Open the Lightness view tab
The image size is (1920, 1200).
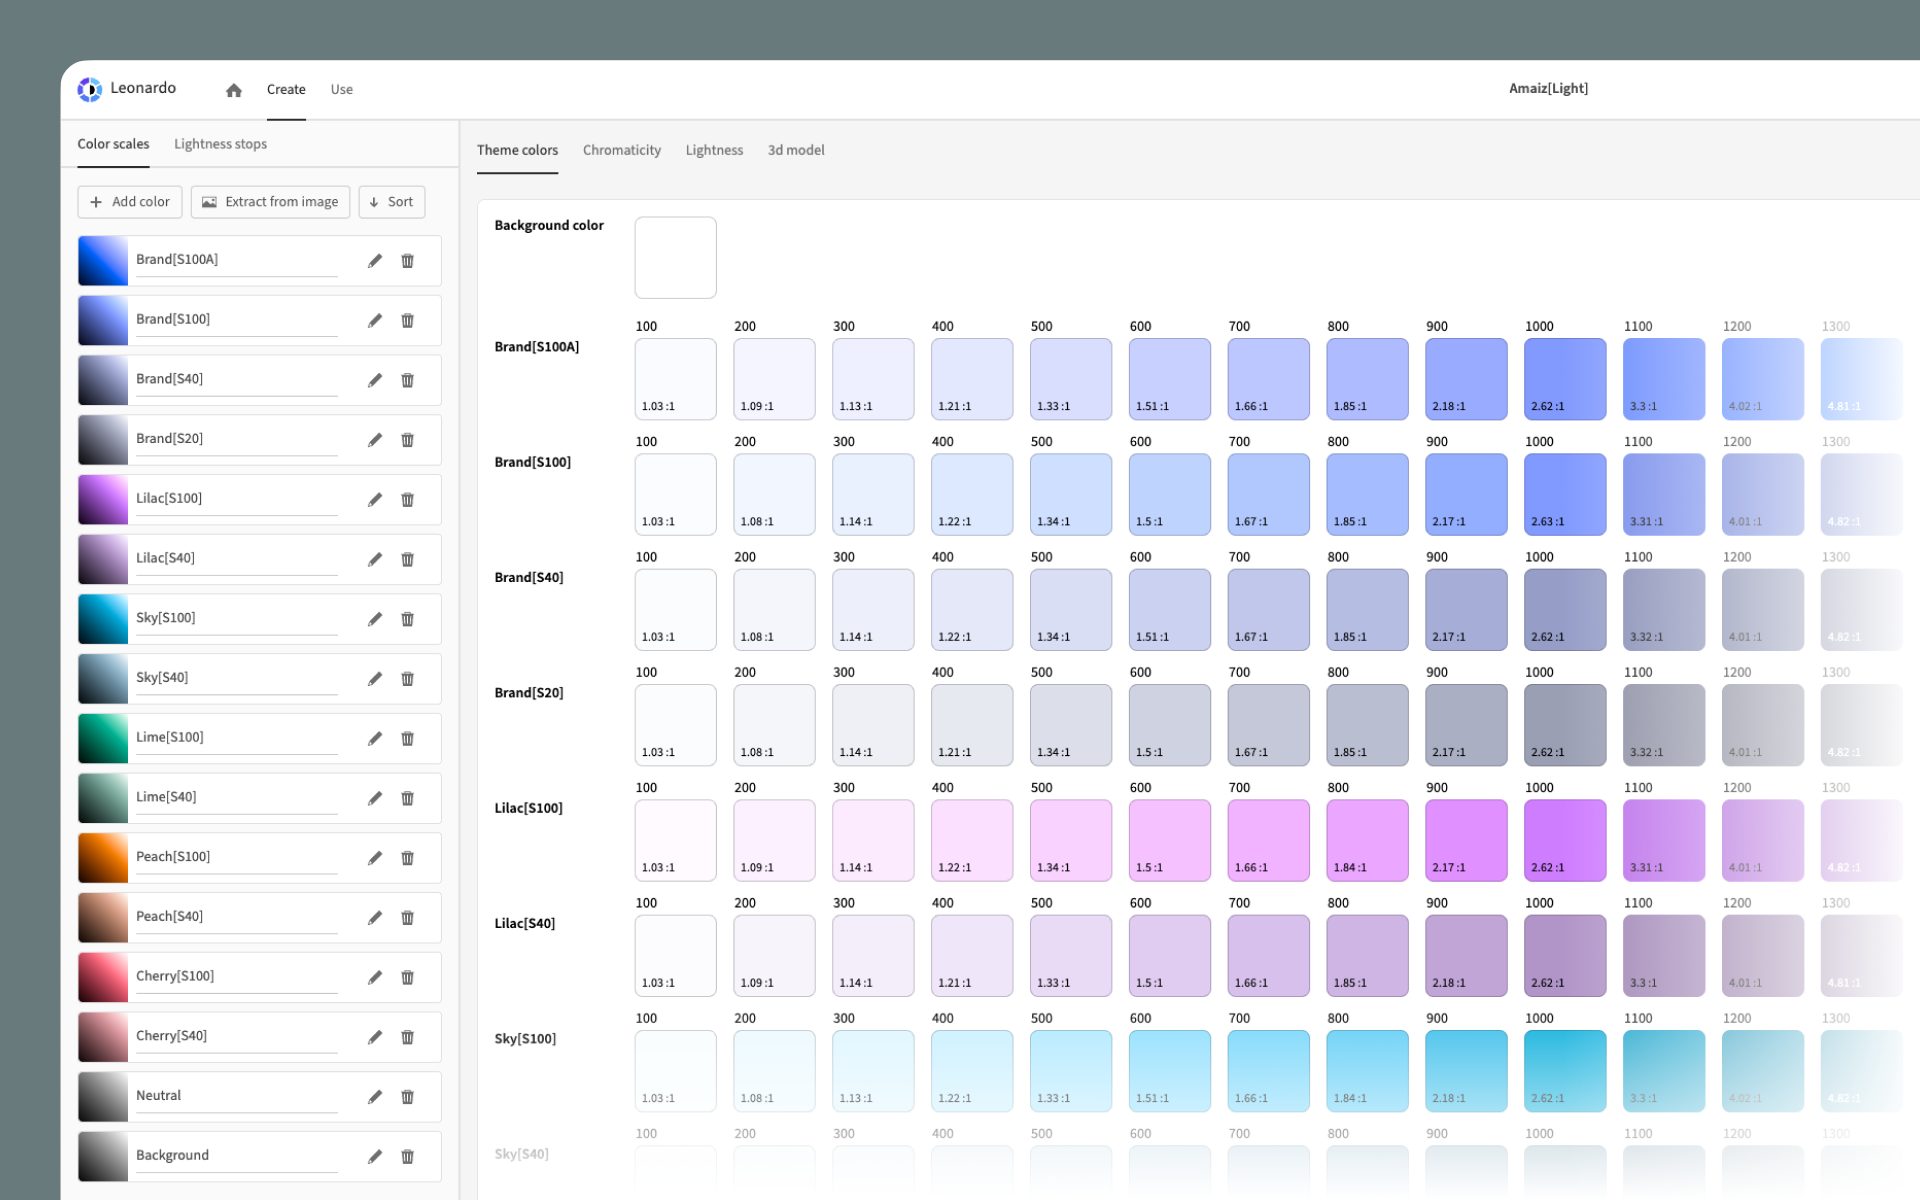(x=714, y=150)
